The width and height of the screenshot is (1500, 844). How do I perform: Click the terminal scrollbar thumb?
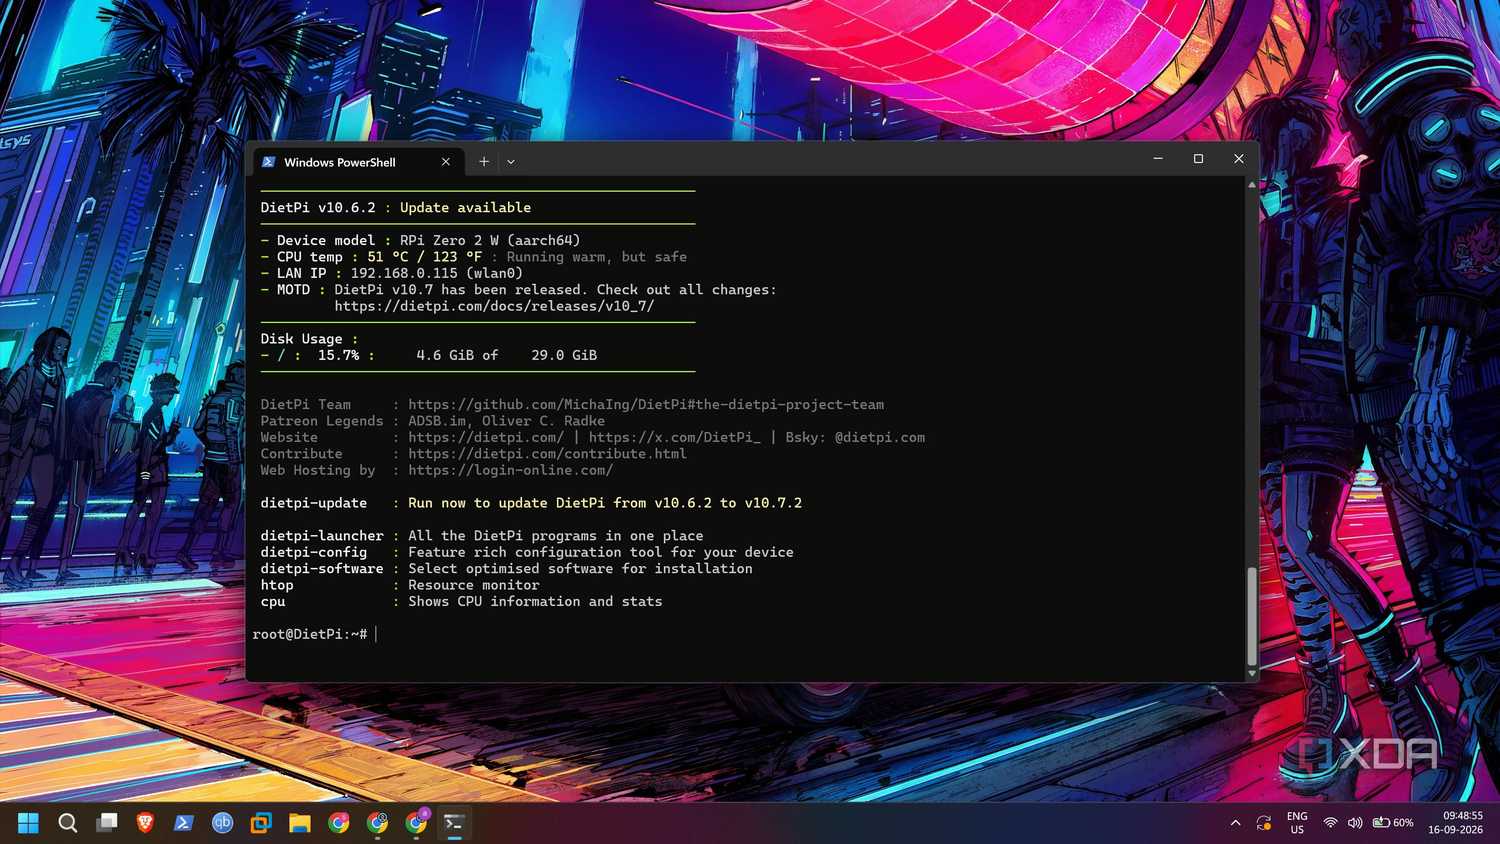1252,616
